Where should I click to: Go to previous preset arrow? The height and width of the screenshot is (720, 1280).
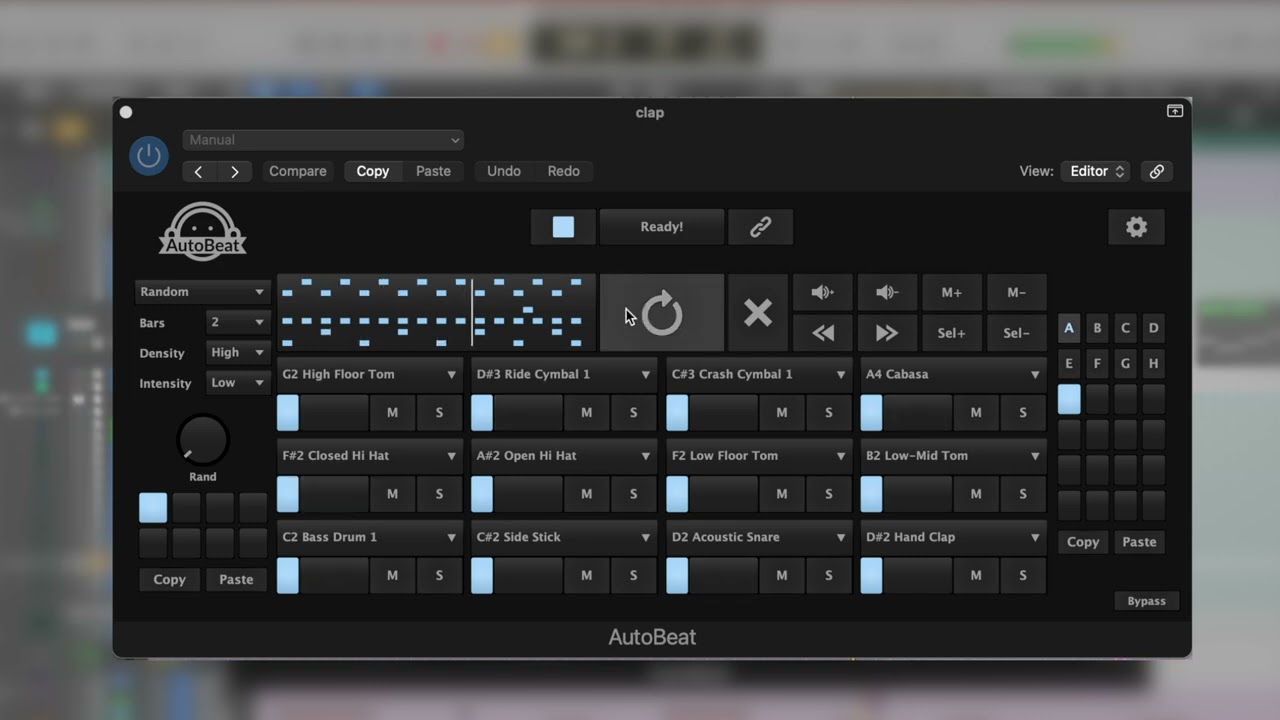pos(199,171)
